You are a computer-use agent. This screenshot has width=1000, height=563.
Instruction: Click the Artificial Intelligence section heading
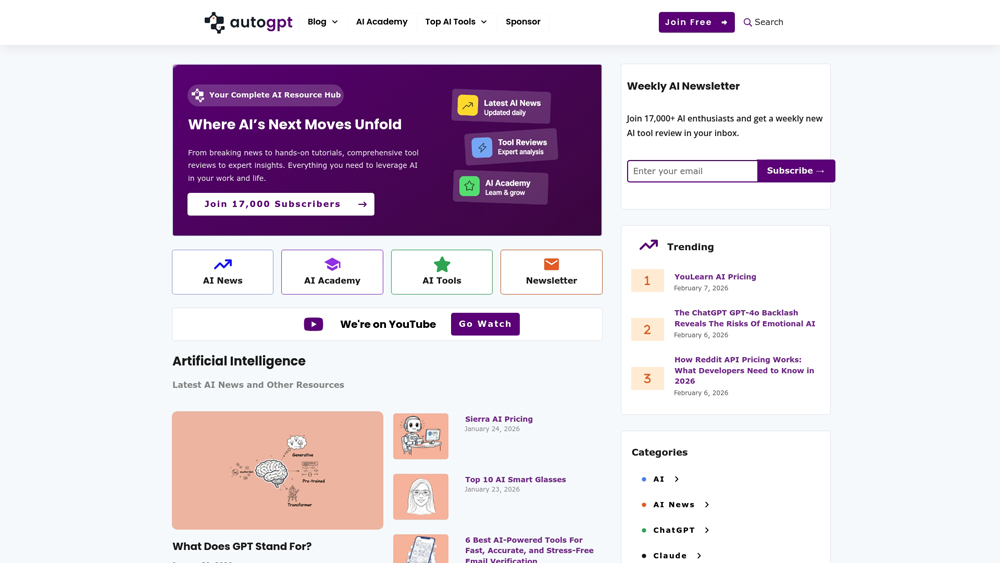point(239,361)
